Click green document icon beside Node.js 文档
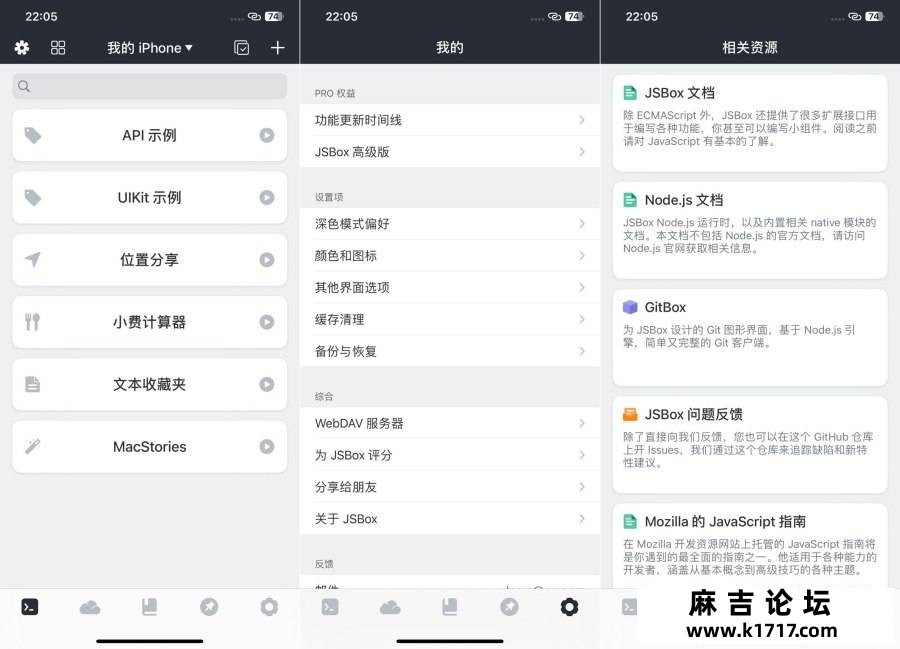900x649 pixels. 630,200
